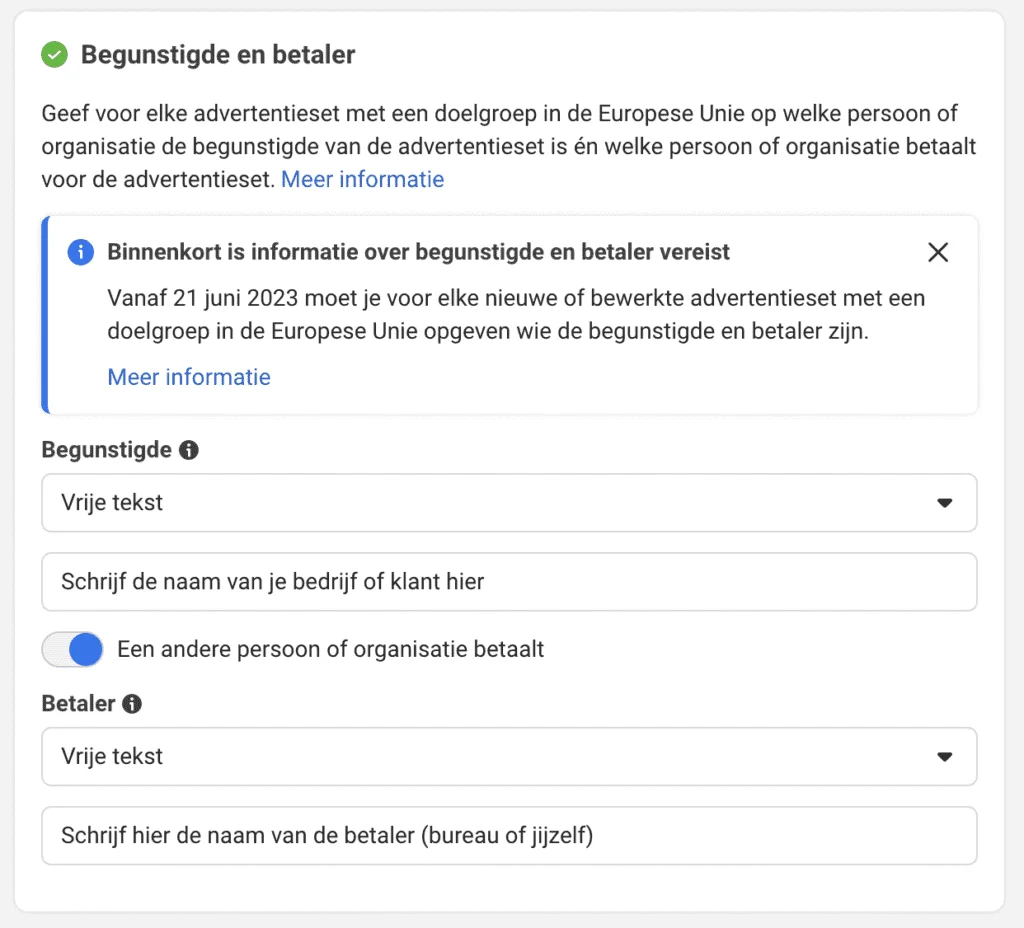Focus the 'naam van je bedrijf of klant' field
The image size is (1024, 928).
point(509,582)
